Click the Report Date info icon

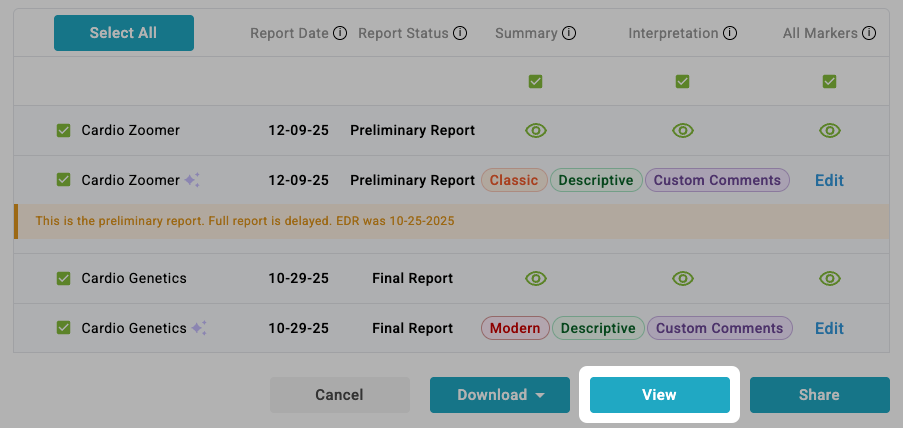point(340,33)
